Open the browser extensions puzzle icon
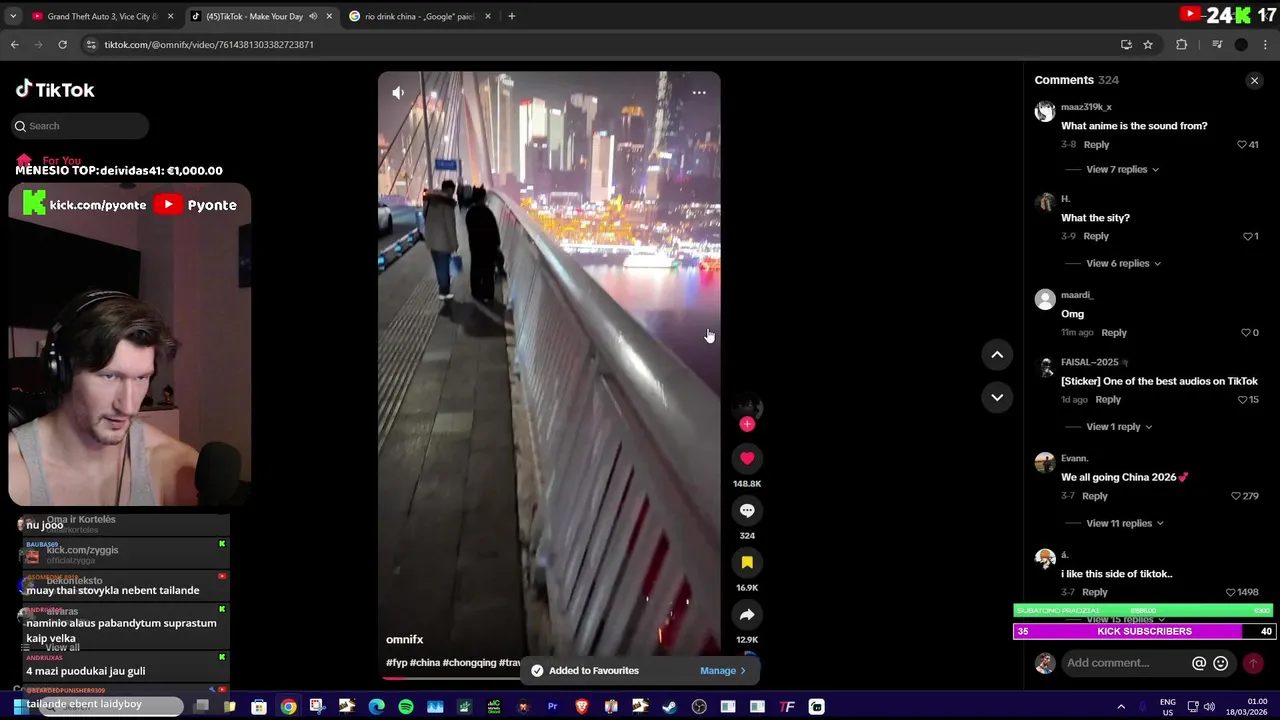This screenshot has width=1280, height=720. click(x=1181, y=44)
